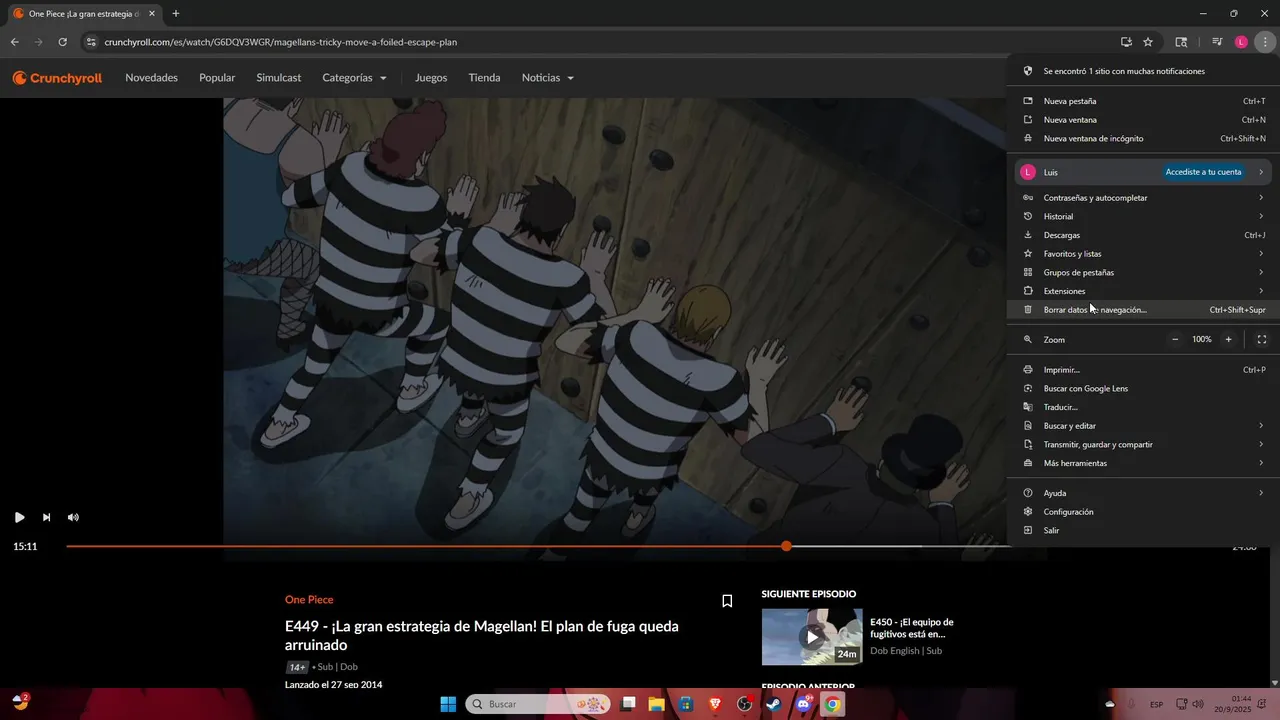1280x720 pixels.
Task: Toggle fullscreen mode from zoom row
Action: point(1261,339)
